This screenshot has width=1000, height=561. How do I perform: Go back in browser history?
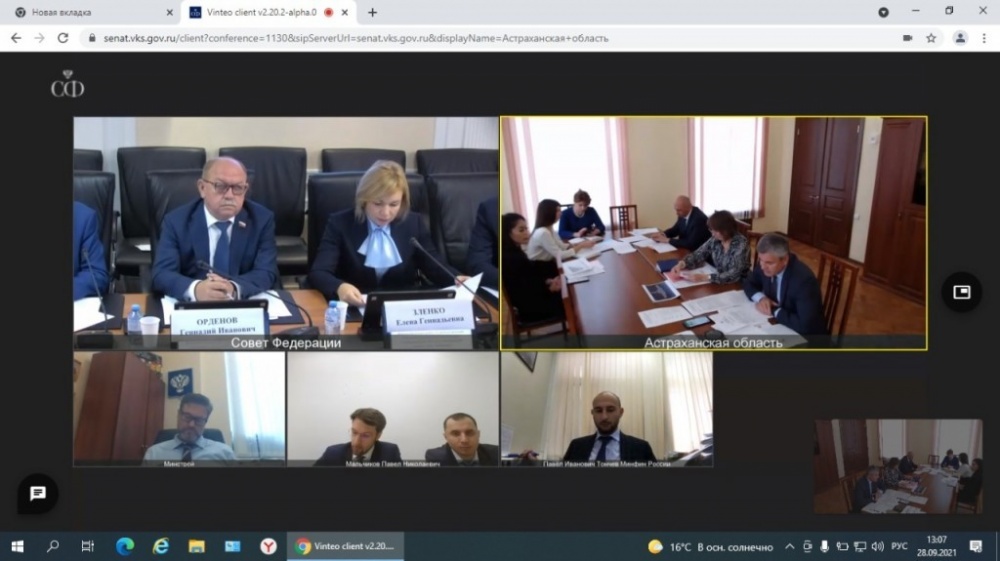(x=16, y=38)
